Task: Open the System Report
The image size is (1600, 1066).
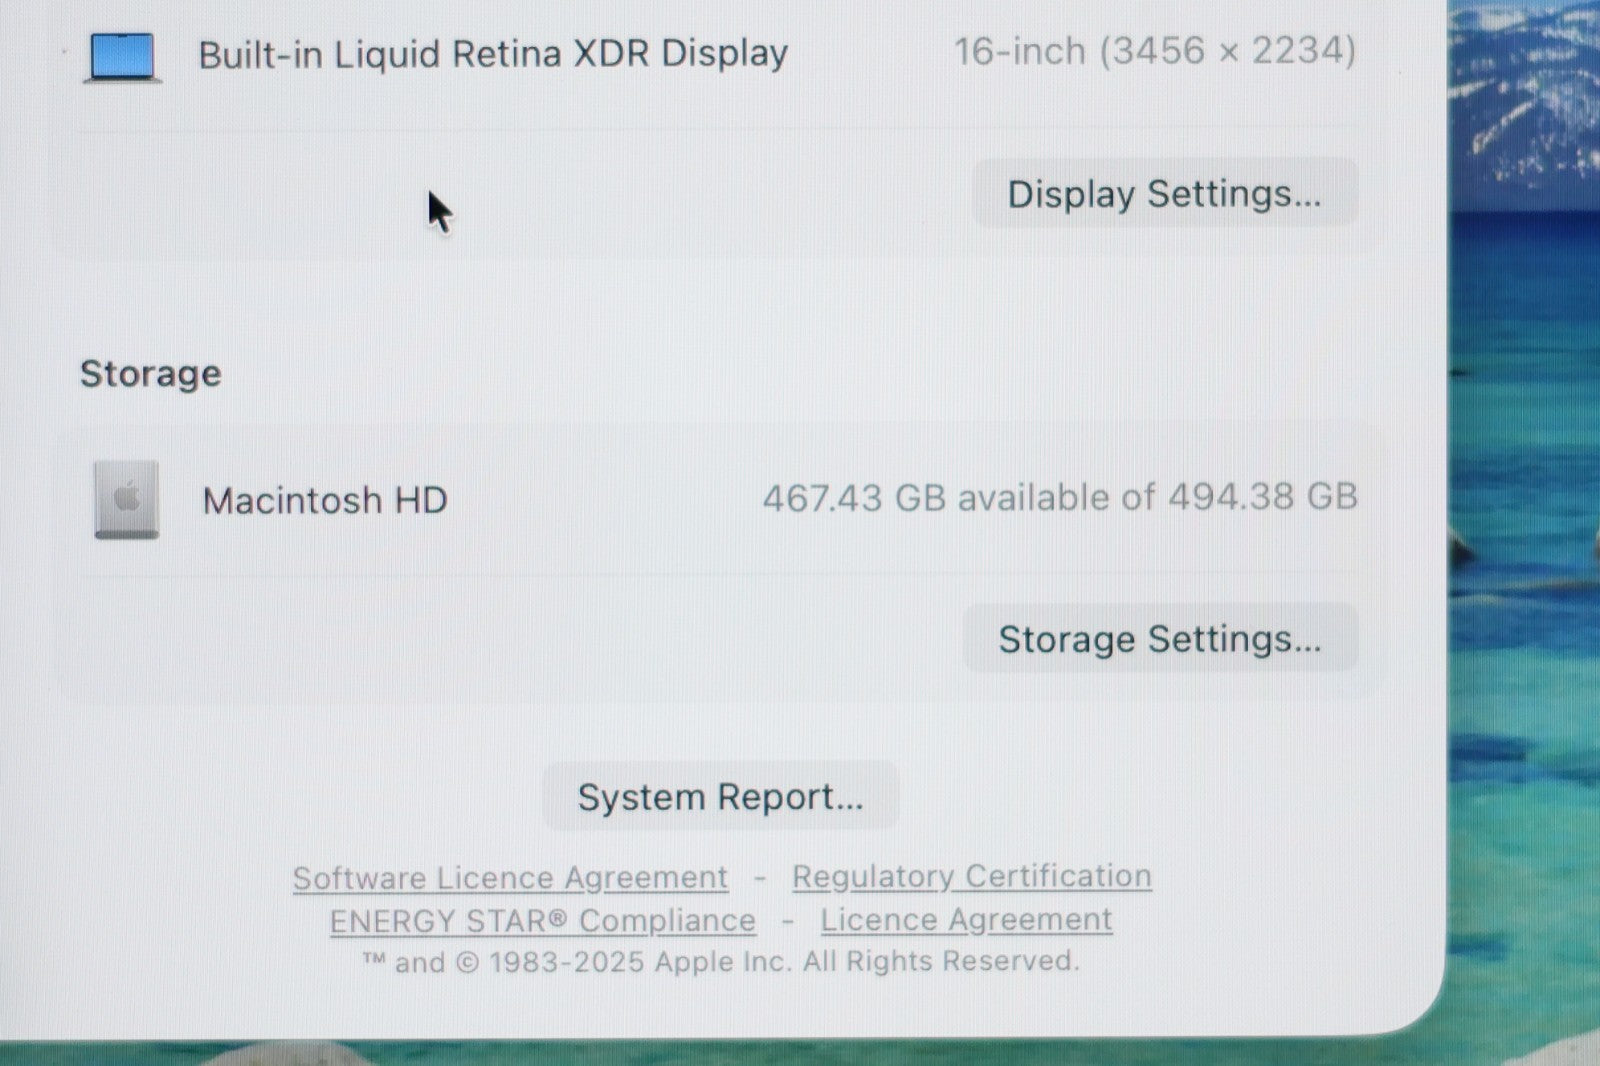Action: point(720,797)
